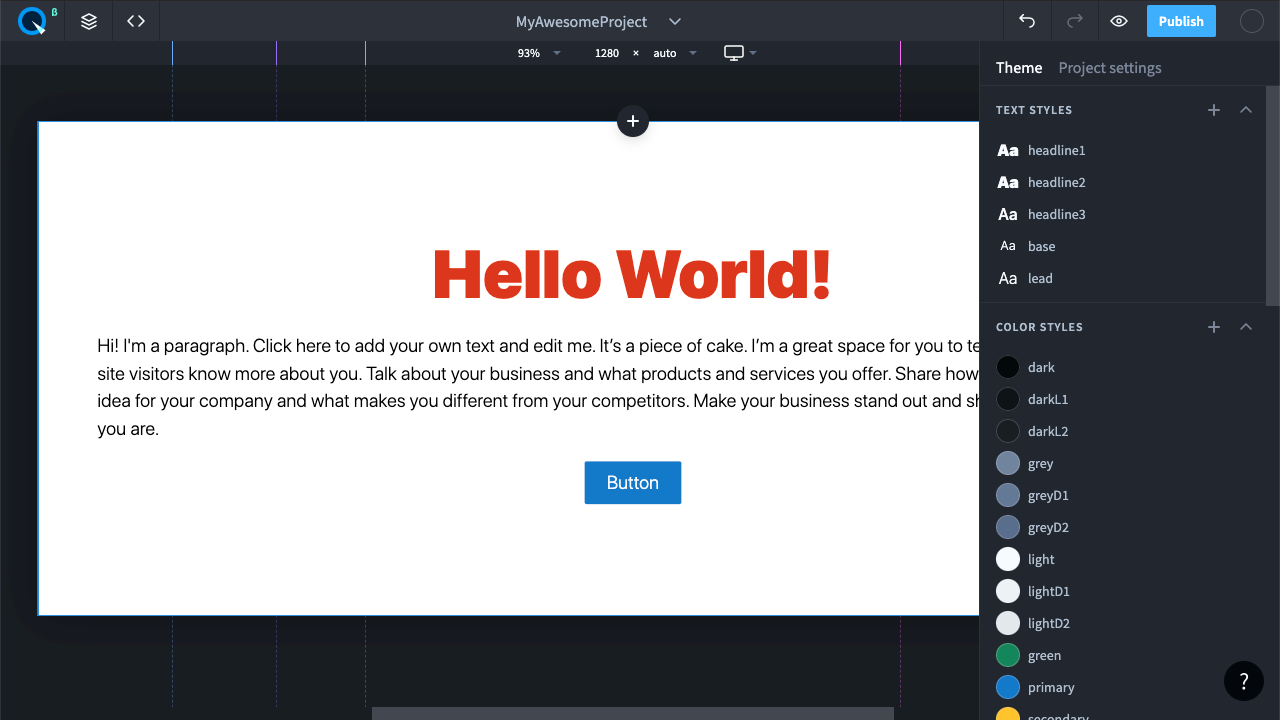Open the help question mark button

click(x=1244, y=681)
